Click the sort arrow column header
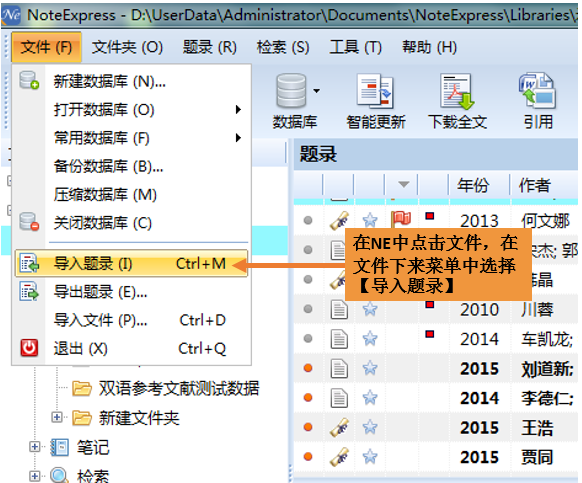This screenshot has height=483, width=582. (x=403, y=184)
